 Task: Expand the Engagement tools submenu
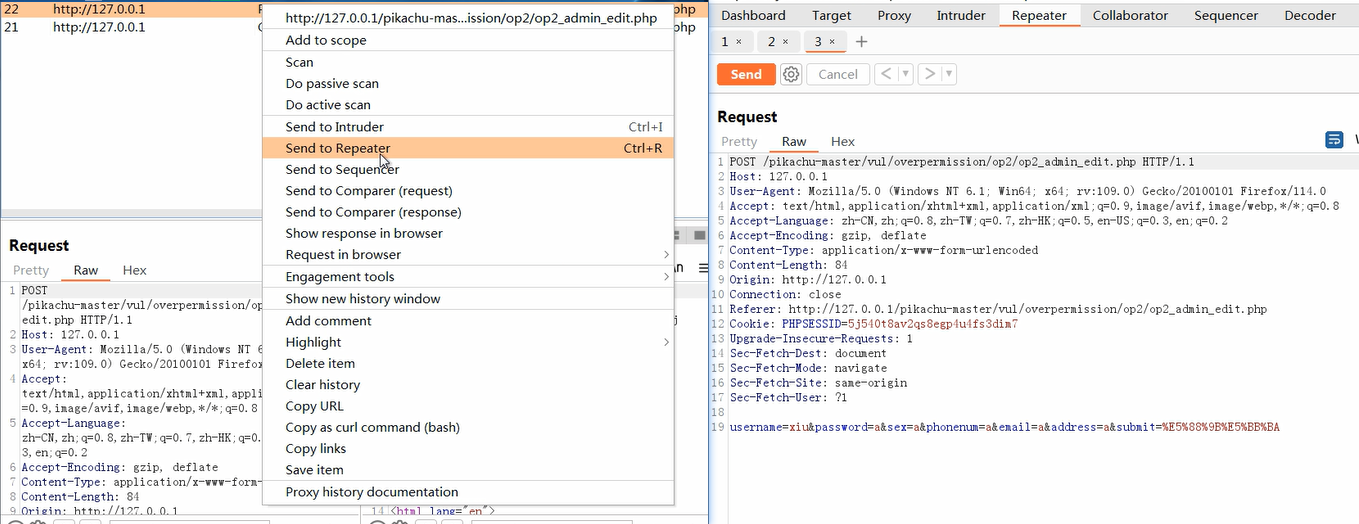point(468,277)
